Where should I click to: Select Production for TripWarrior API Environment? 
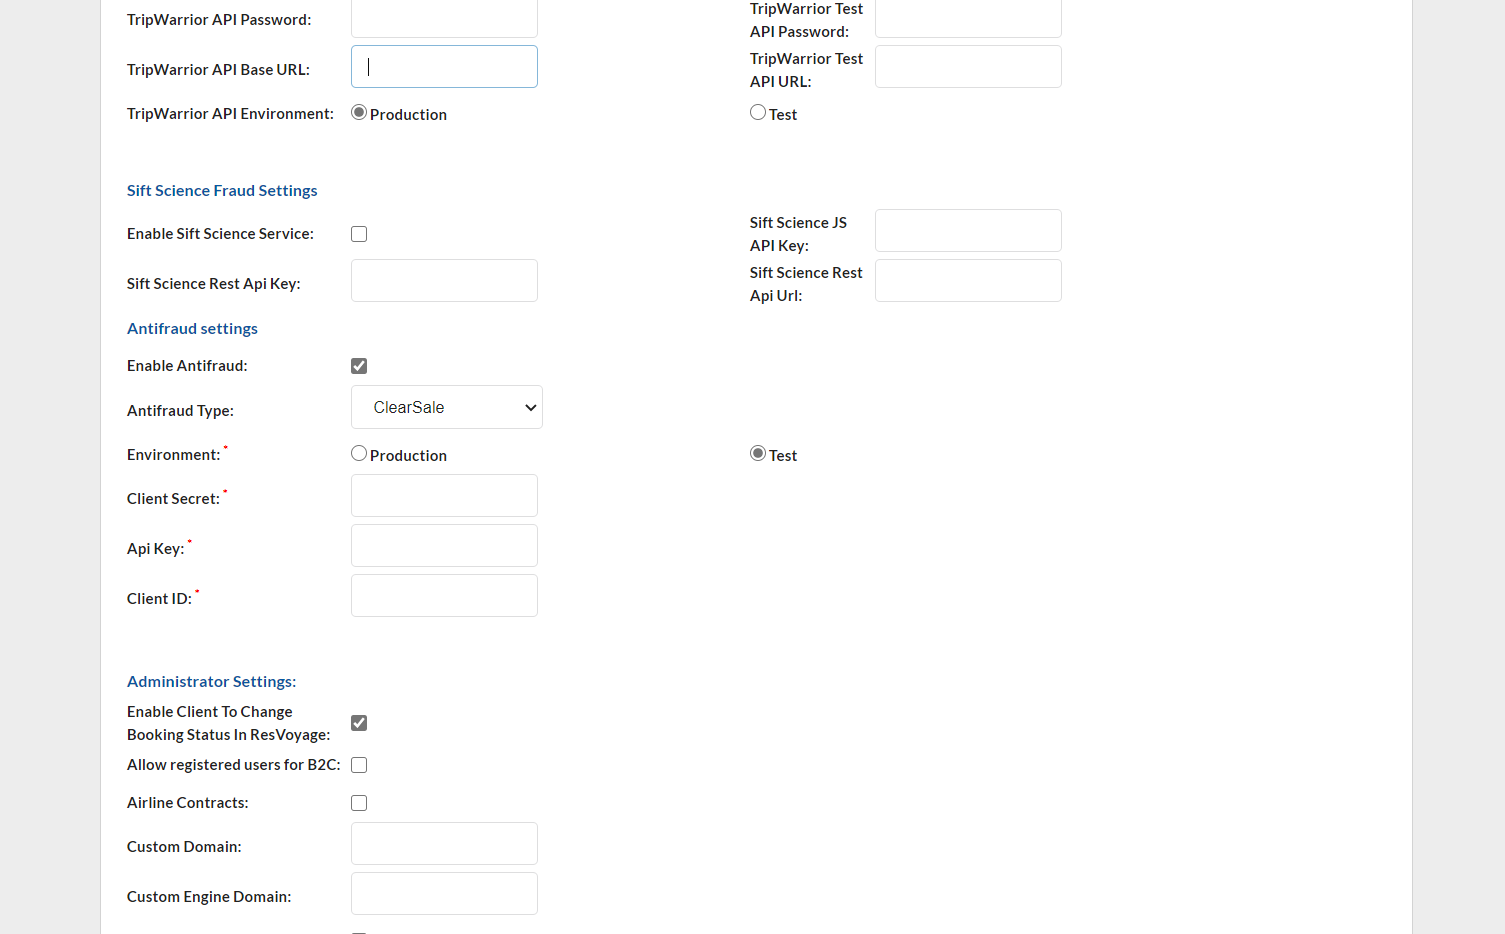click(359, 113)
